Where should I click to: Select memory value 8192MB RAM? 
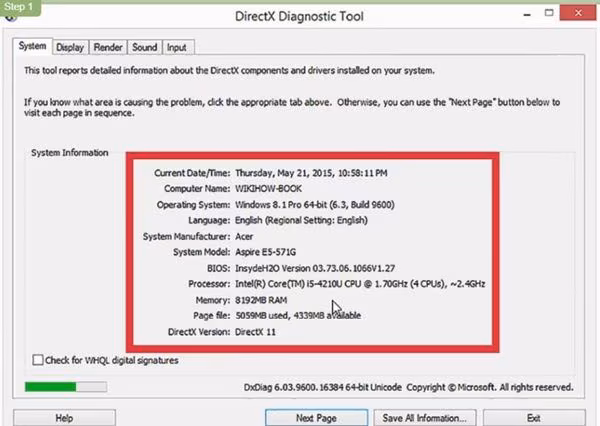coord(261,300)
